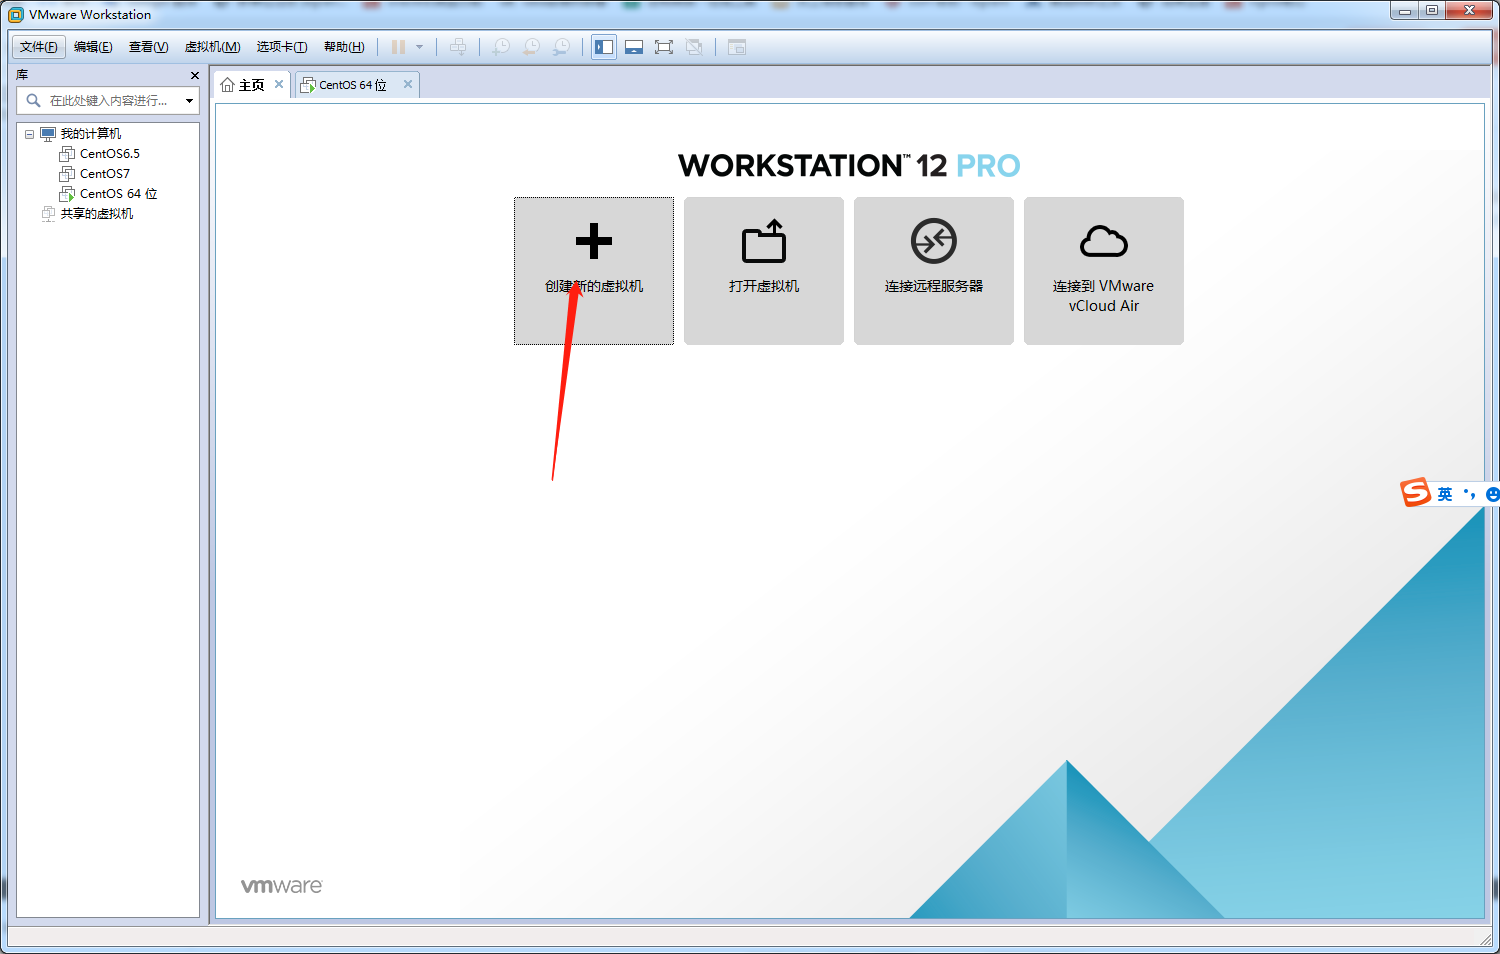The image size is (1500, 954).
Task: Select the CentOS6.5 virtual machine
Action: click(110, 154)
